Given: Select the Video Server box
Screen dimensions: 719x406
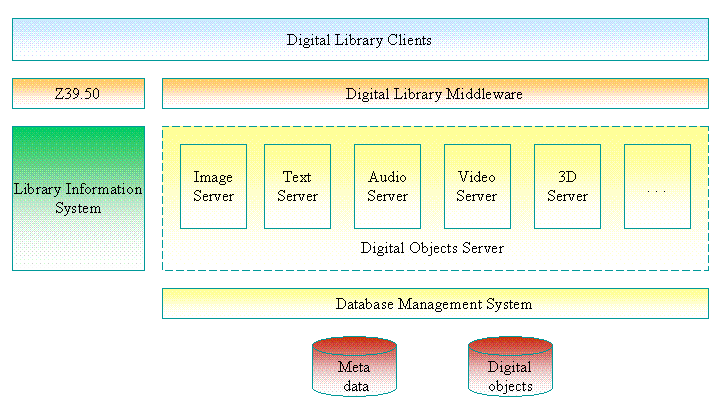Looking at the screenshot, I should point(477,186).
